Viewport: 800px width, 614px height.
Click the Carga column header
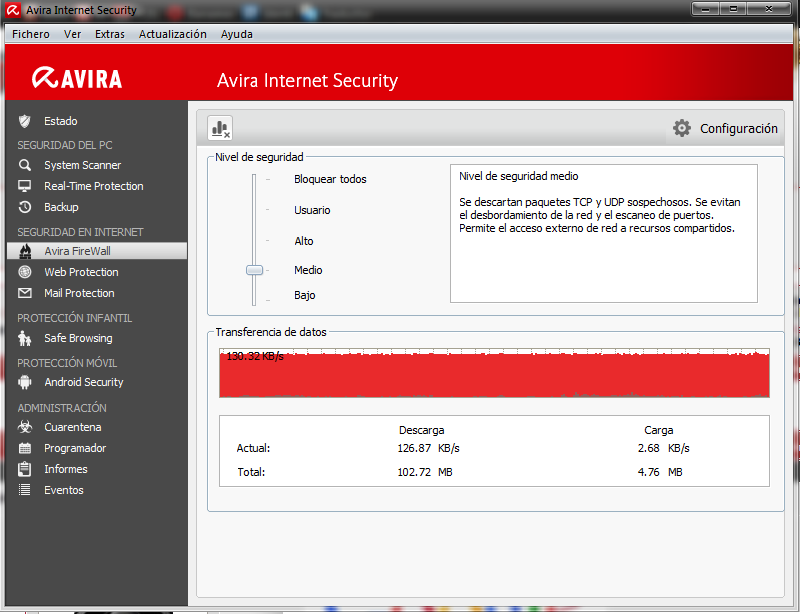(x=659, y=430)
